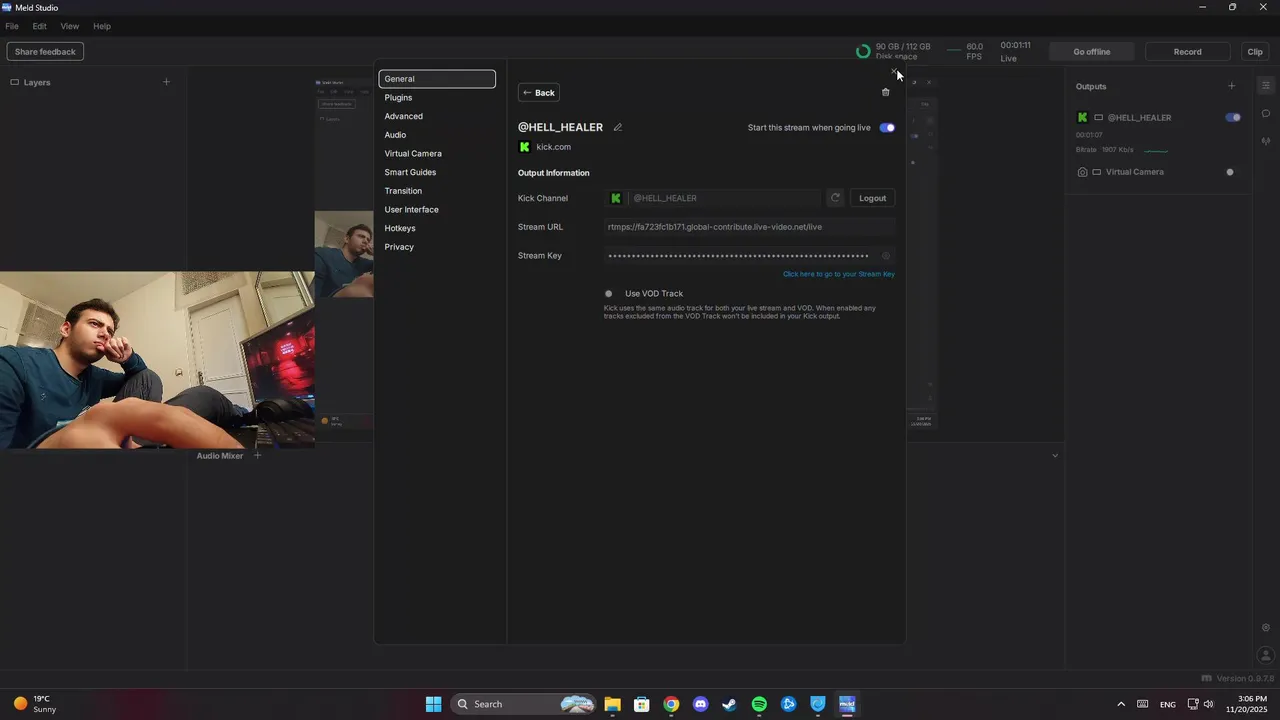Open the Help menu
This screenshot has width=1280, height=720.
[102, 26]
